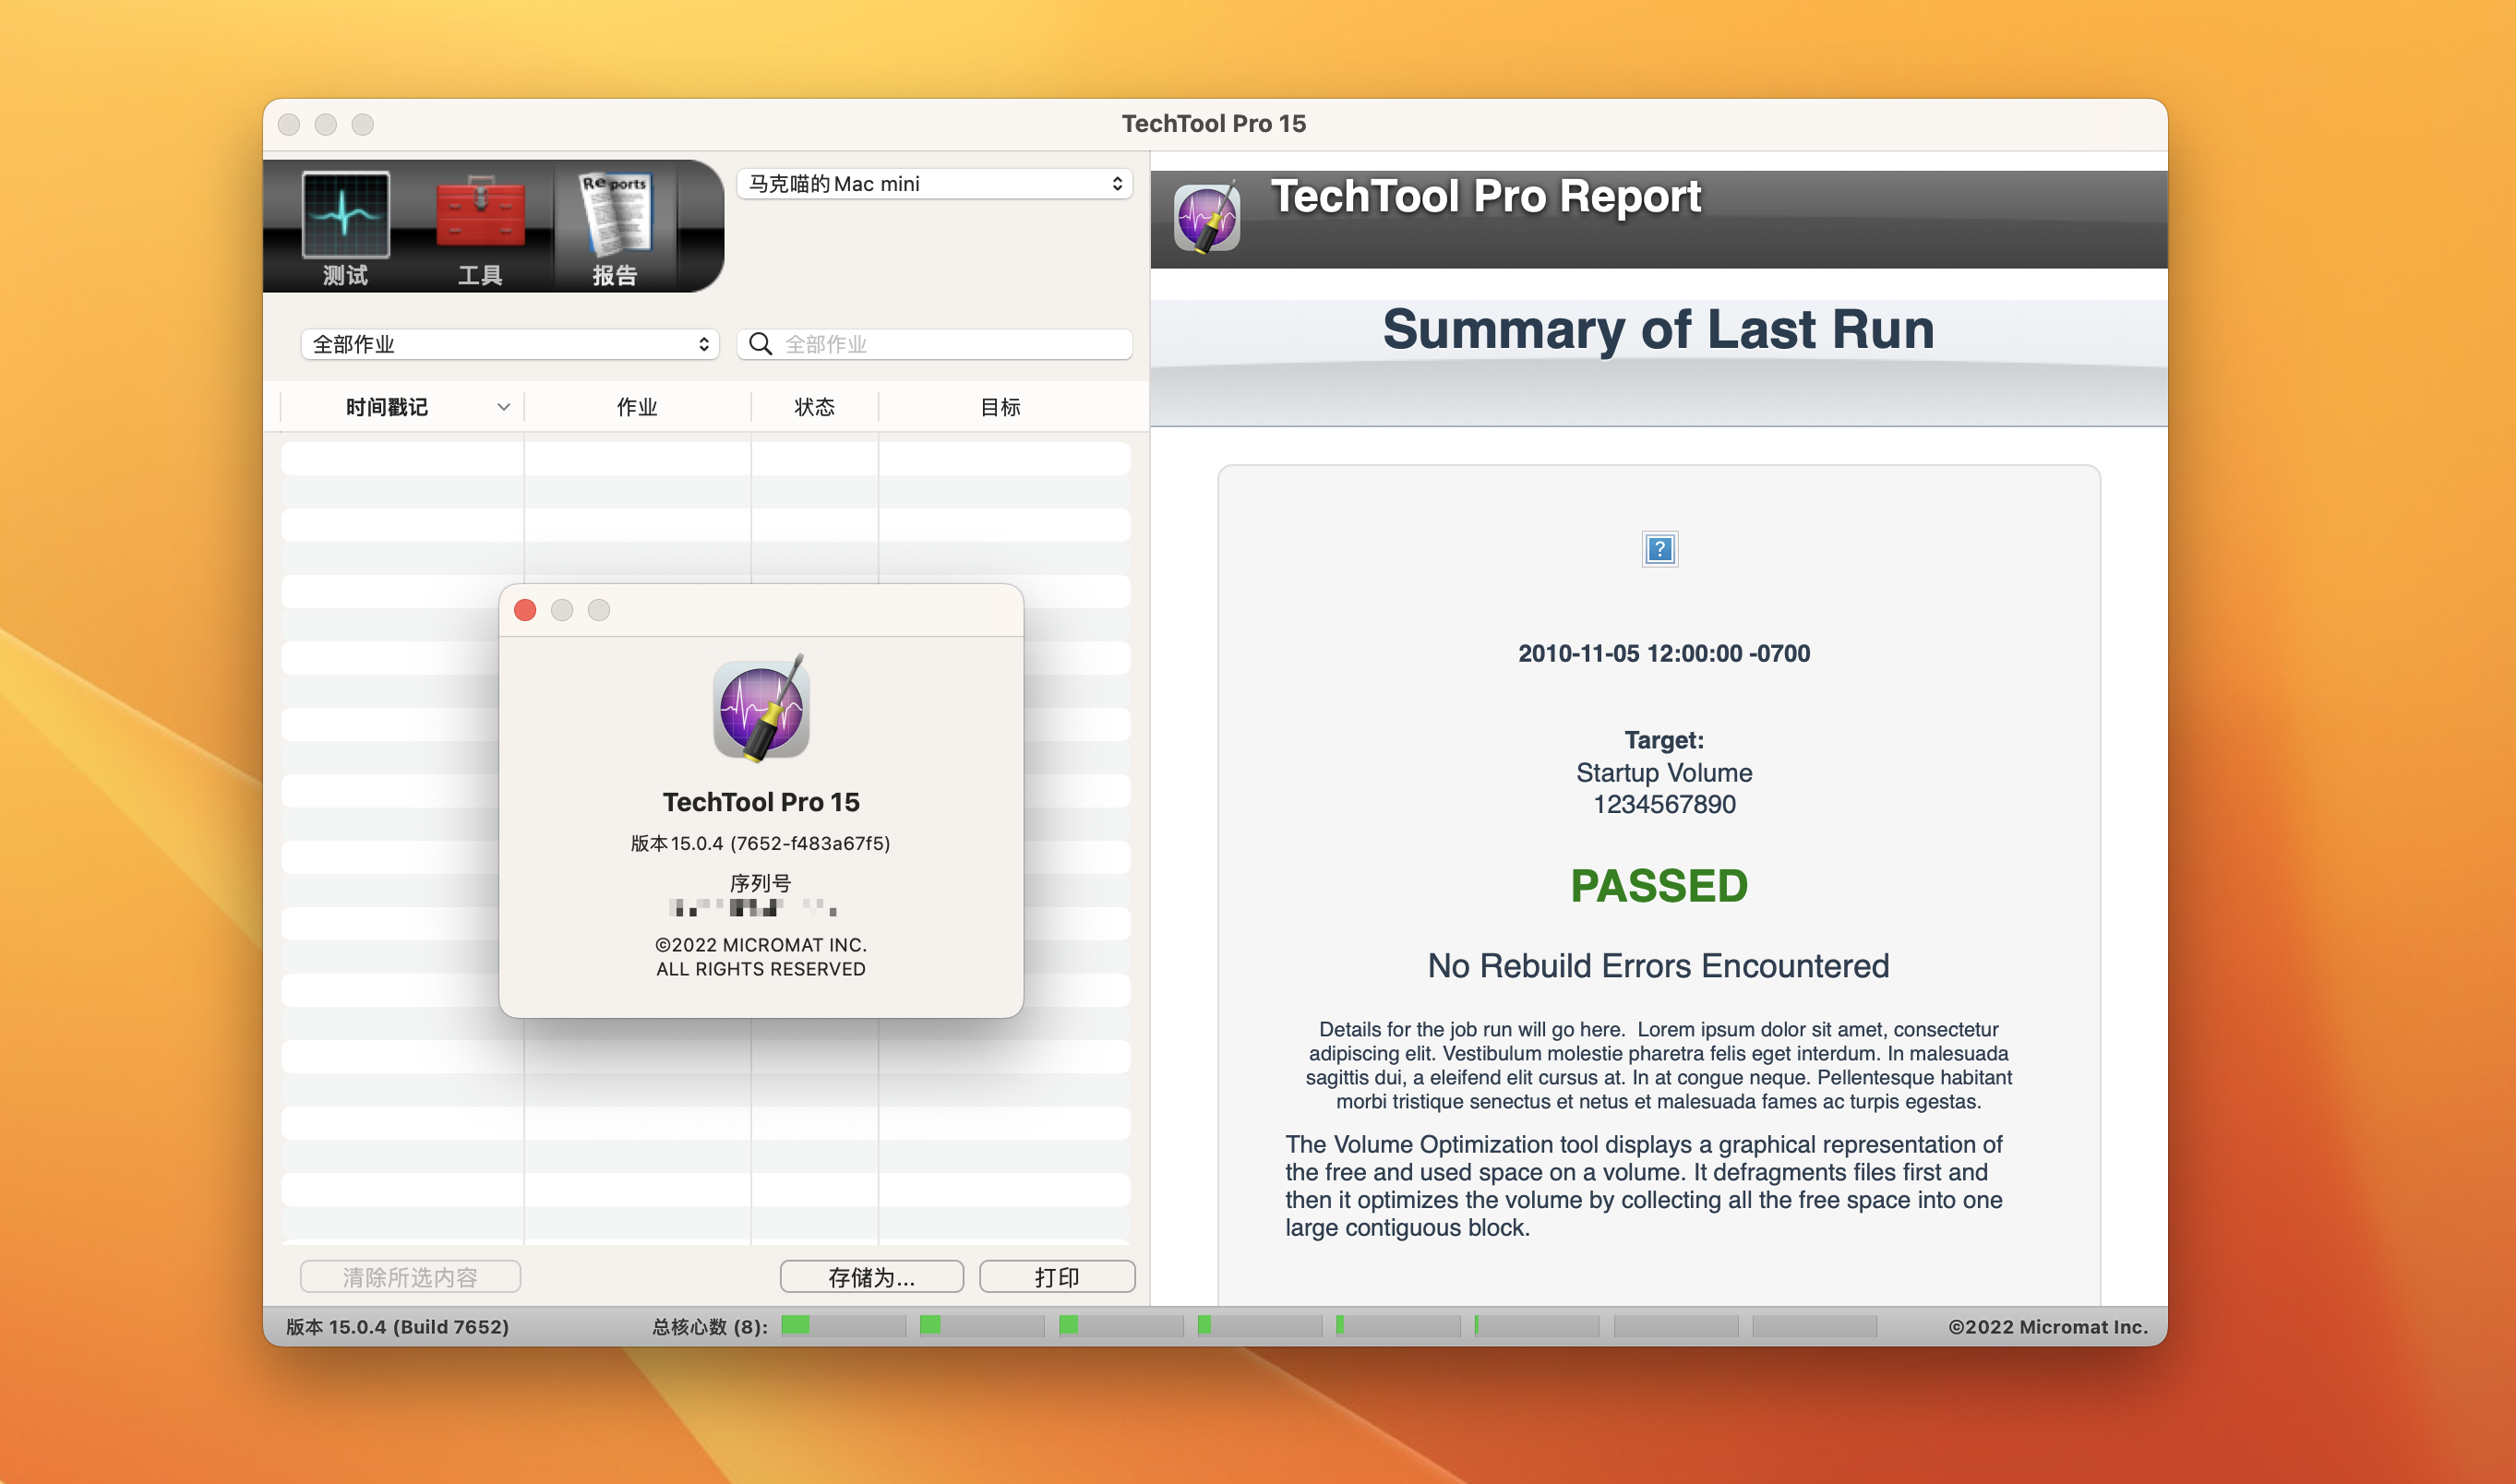Sort by the 作业 column header
Image resolution: width=2516 pixels, height=1484 pixels.
(x=637, y=407)
